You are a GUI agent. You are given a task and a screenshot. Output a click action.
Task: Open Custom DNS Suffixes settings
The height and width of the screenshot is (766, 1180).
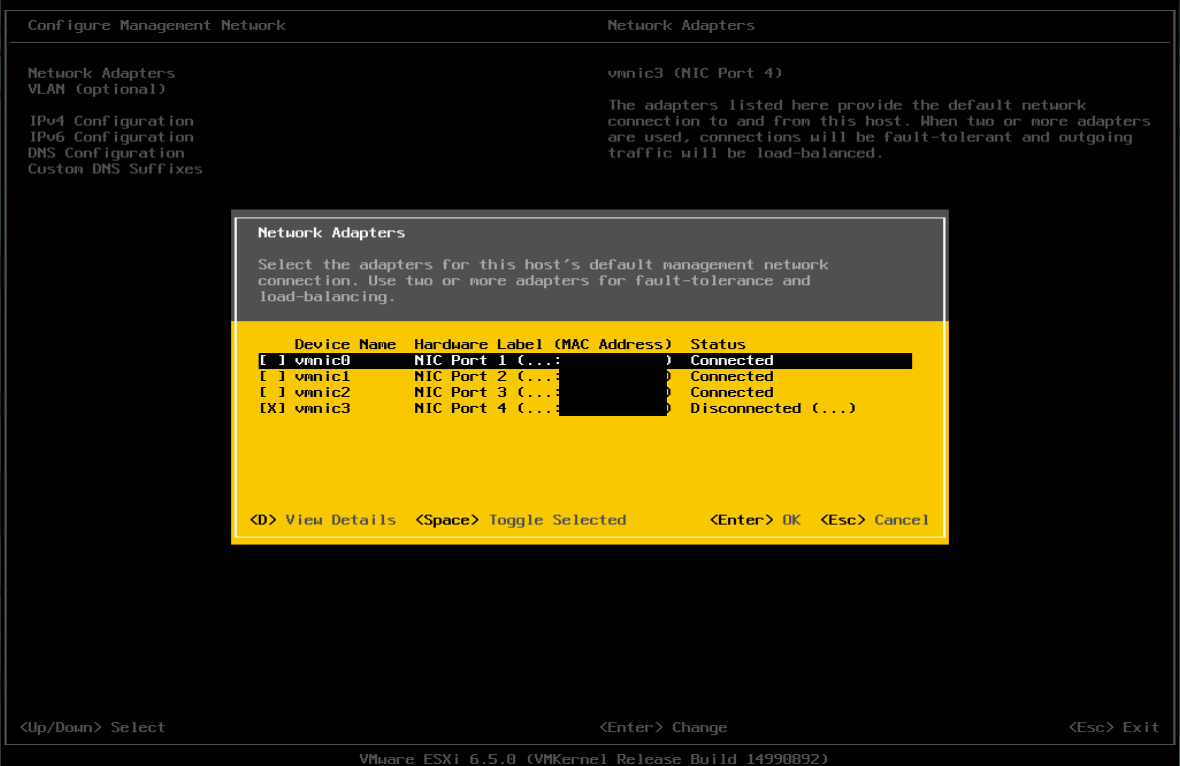click(114, 168)
